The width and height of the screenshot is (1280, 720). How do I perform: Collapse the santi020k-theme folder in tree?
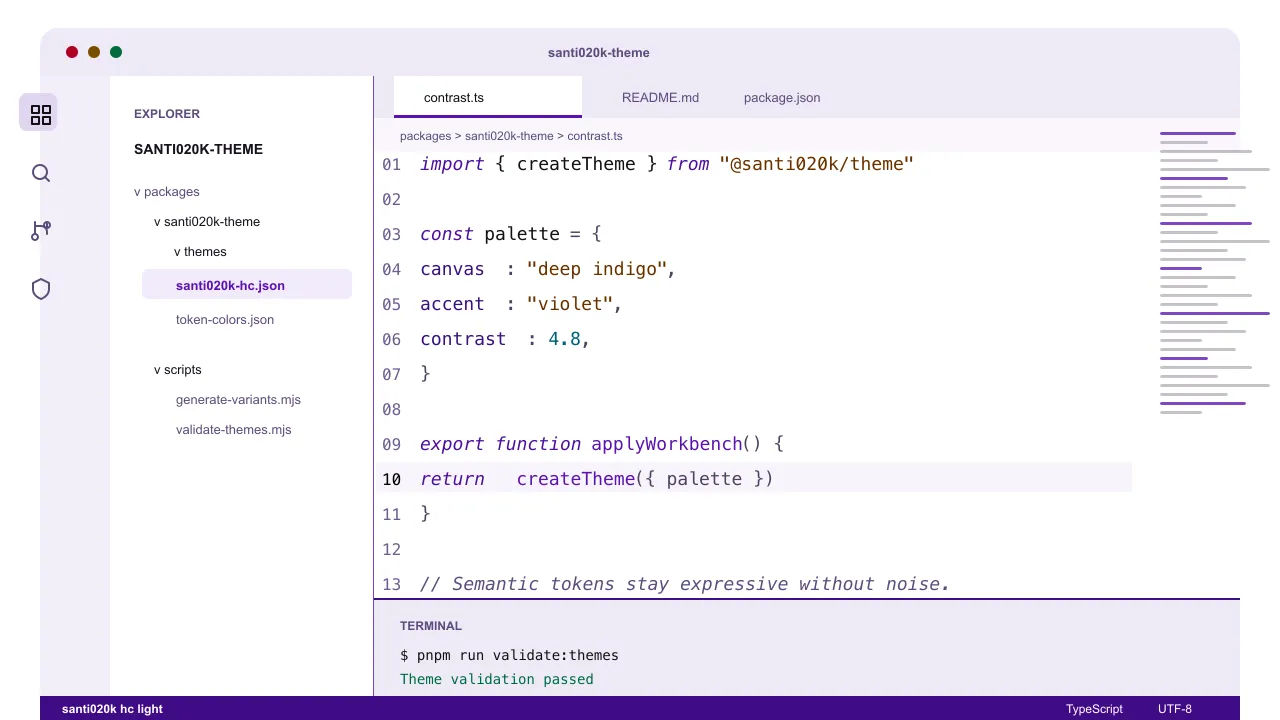[x=207, y=222]
